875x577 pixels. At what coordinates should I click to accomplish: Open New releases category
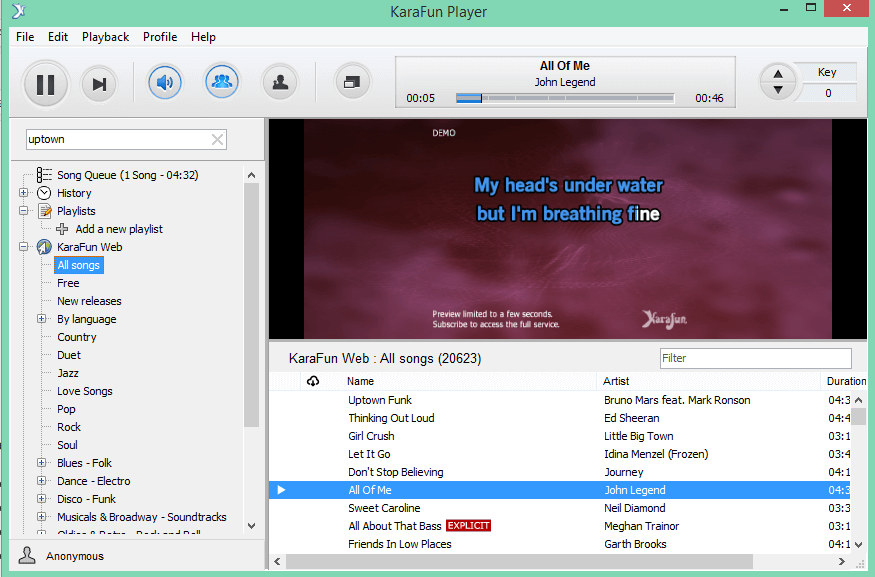pos(89,301)
